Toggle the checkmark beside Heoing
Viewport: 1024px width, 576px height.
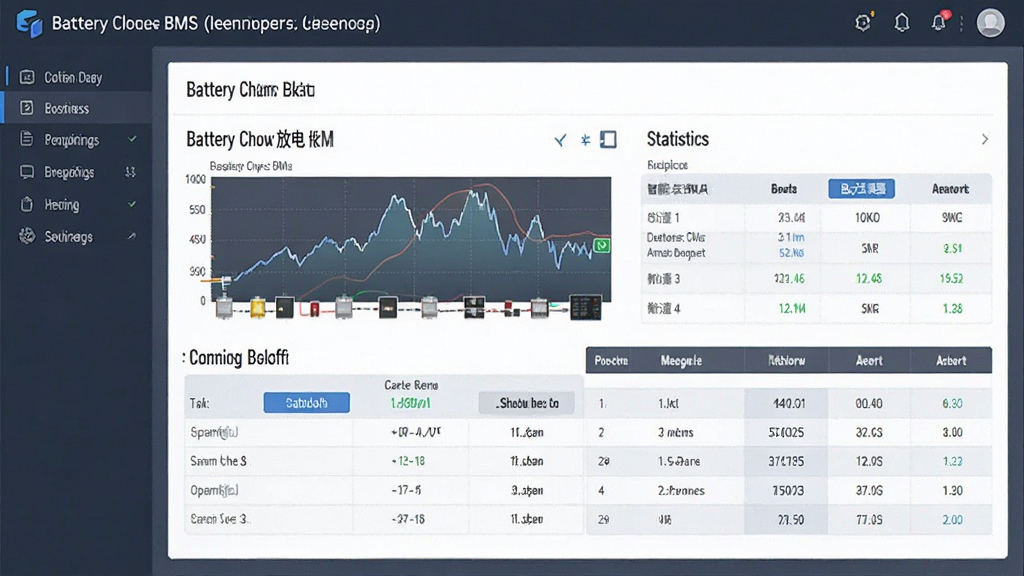pyautogui.click(x=132, y=204)
